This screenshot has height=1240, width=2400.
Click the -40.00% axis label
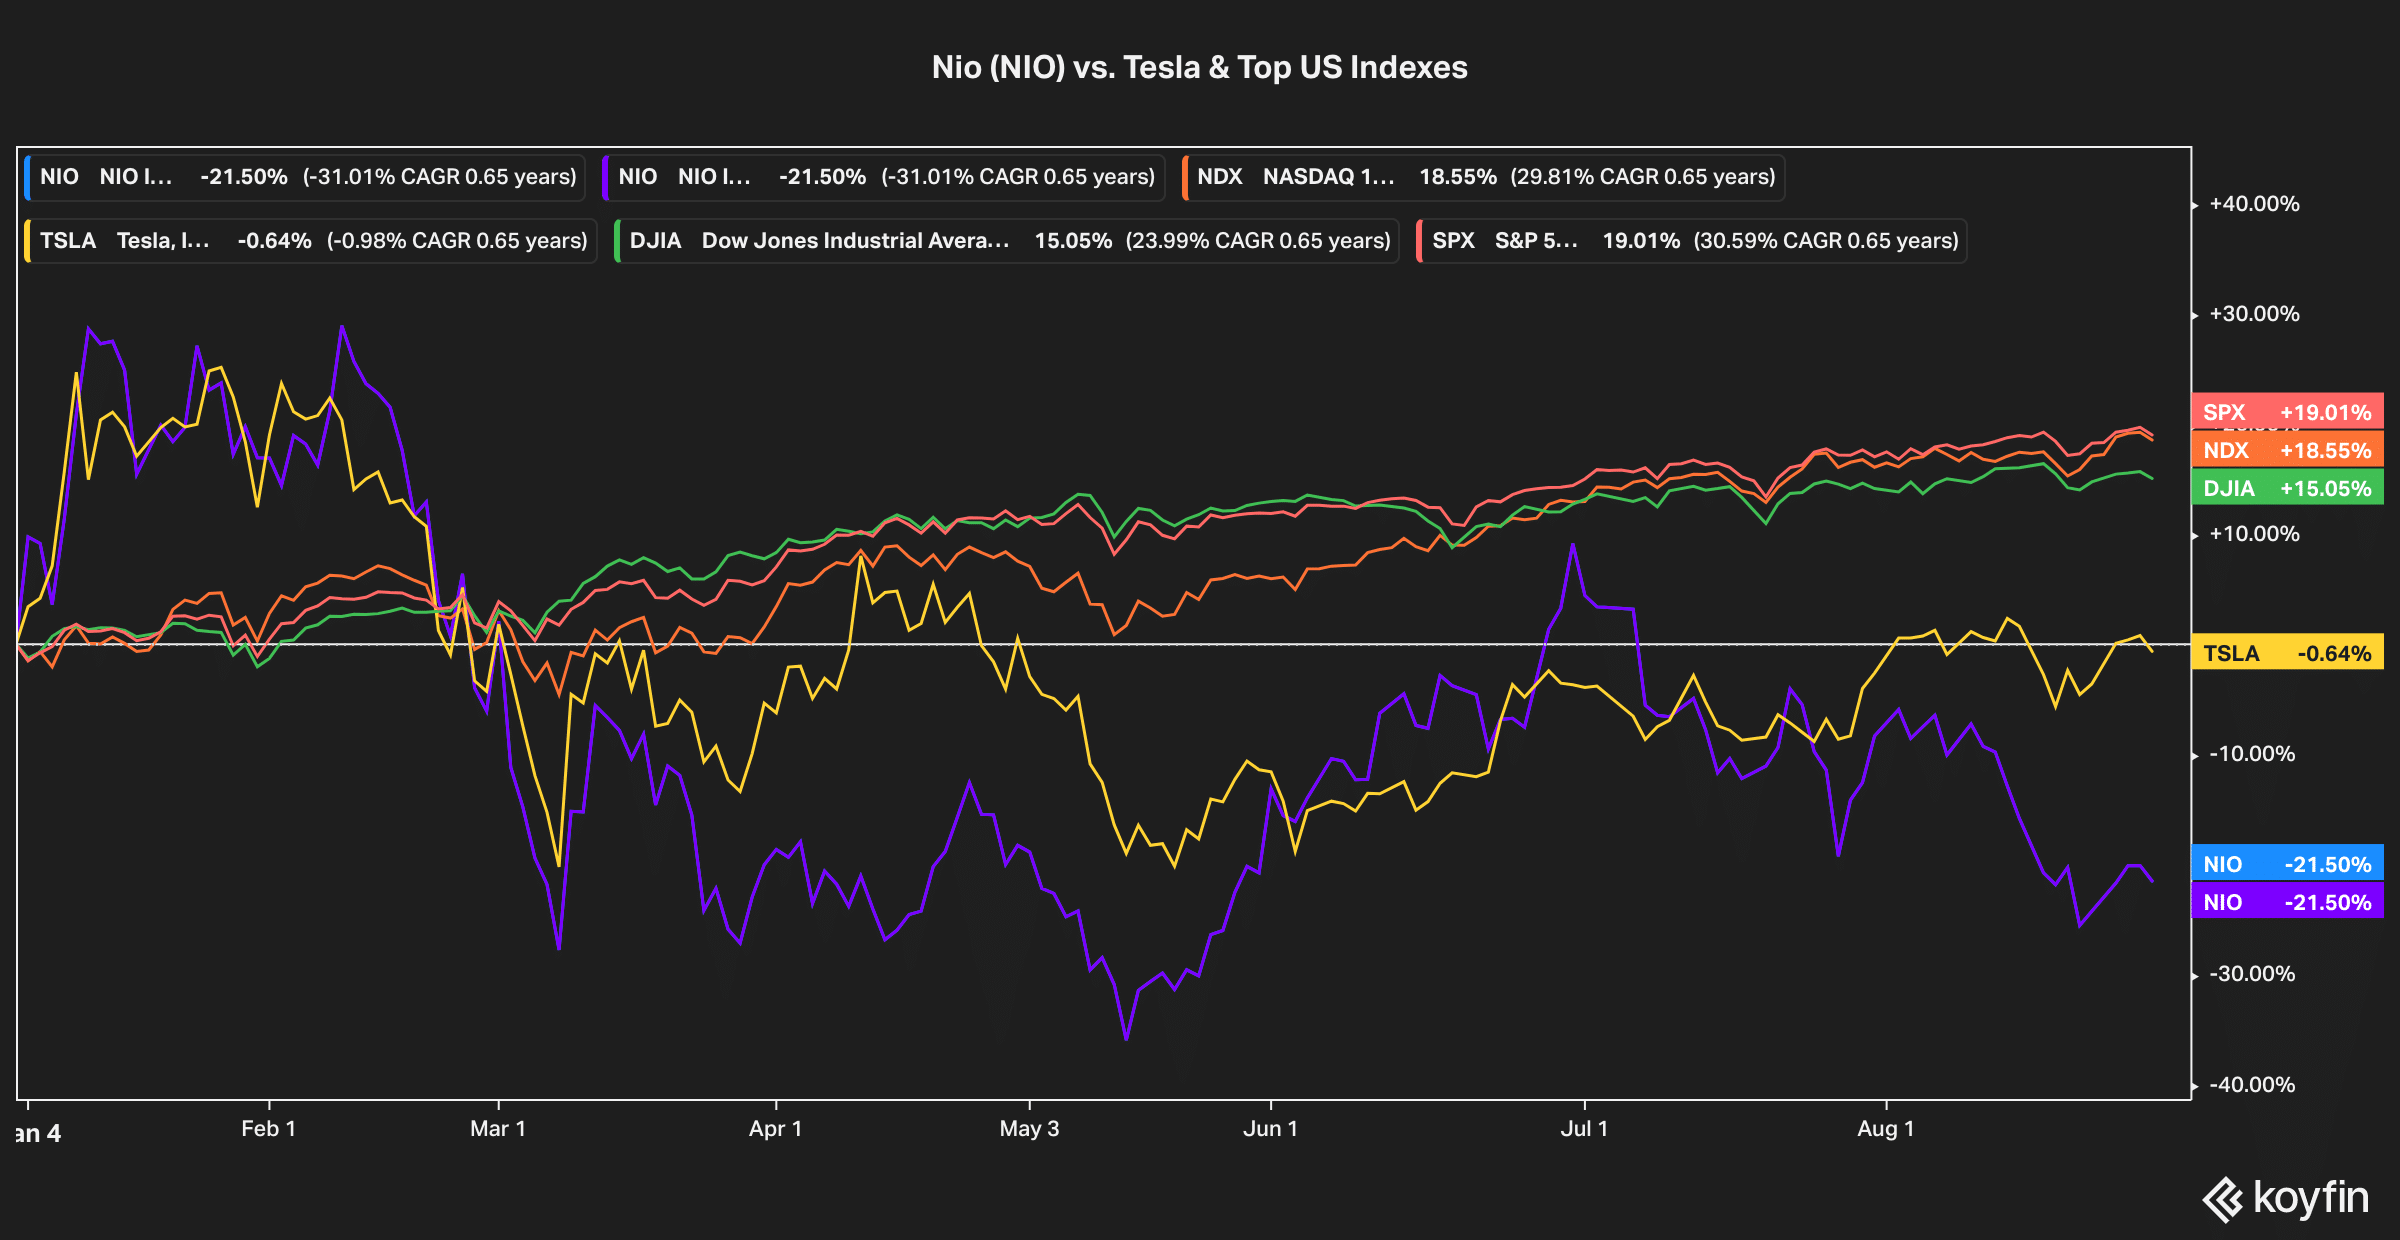click(x=2252, y=1085)
